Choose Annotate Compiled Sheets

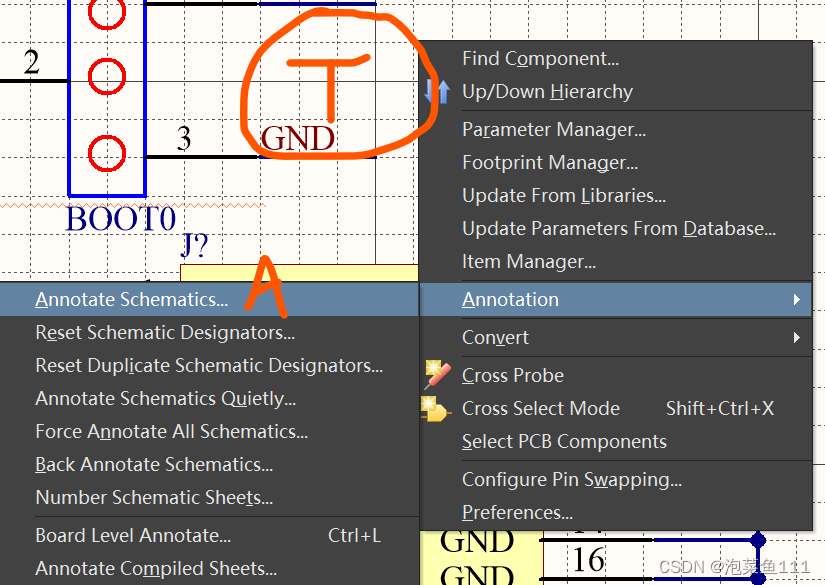[209, 569]
